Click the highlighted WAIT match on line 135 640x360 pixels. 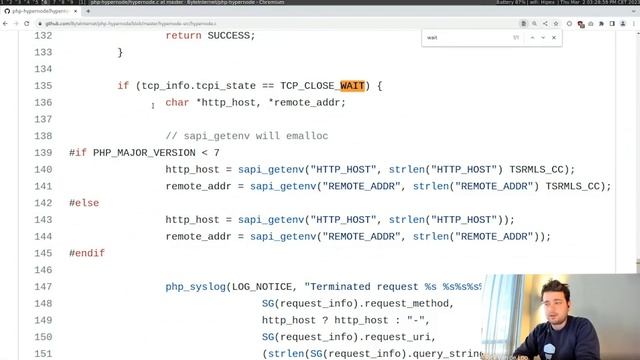(352, 86)
